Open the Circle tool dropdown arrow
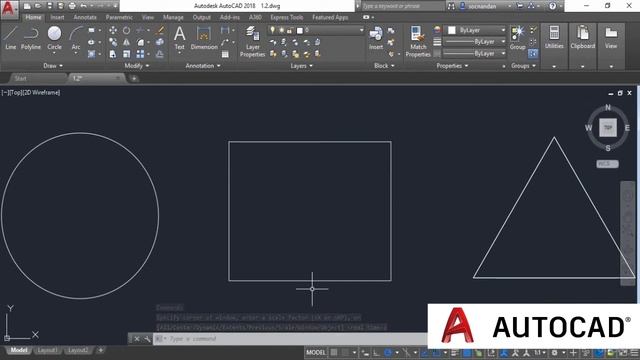640x360 pixels. [x=54, y=53]
